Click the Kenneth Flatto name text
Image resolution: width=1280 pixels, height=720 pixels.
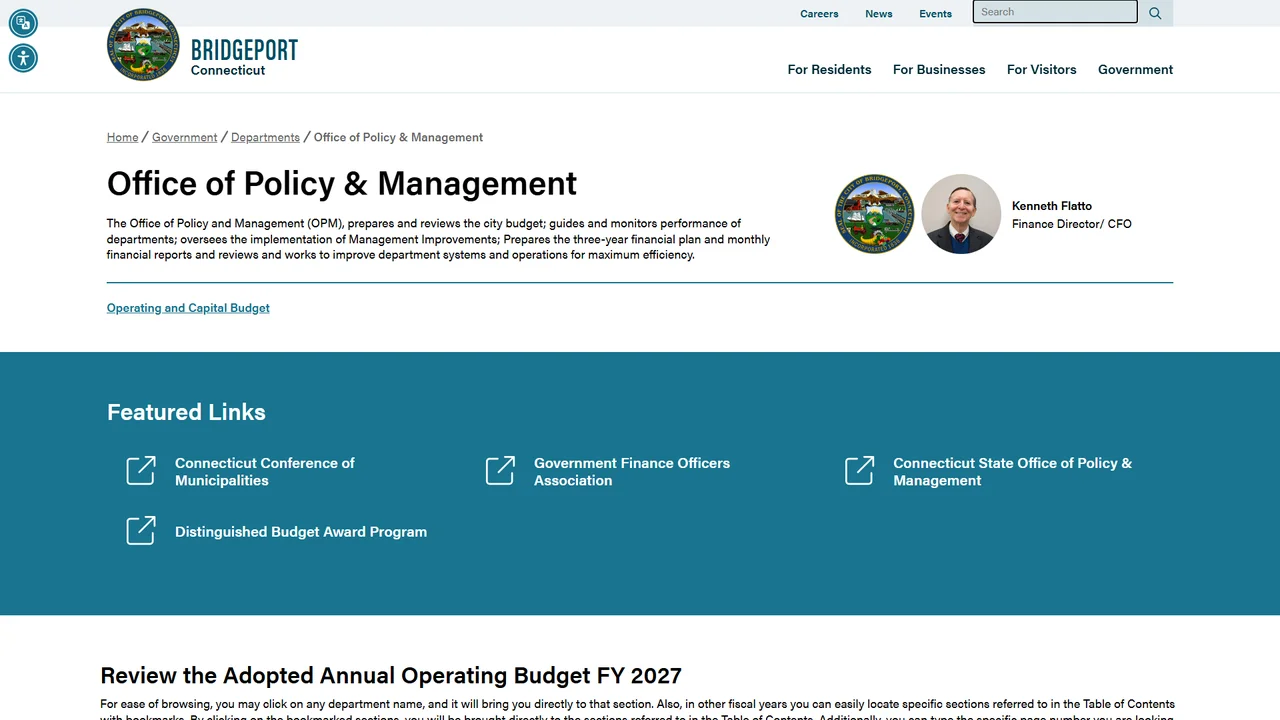pos(1052,206)
